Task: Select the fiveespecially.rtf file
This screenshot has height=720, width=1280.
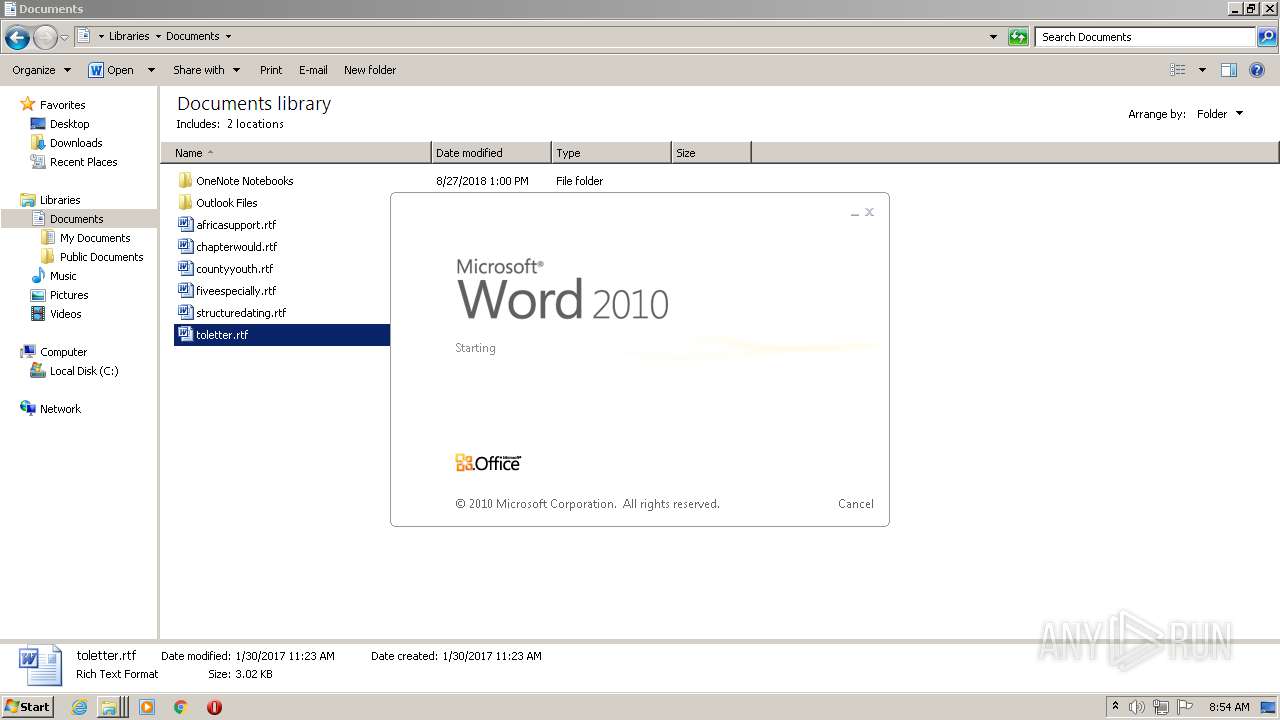Action: point(236,291)
